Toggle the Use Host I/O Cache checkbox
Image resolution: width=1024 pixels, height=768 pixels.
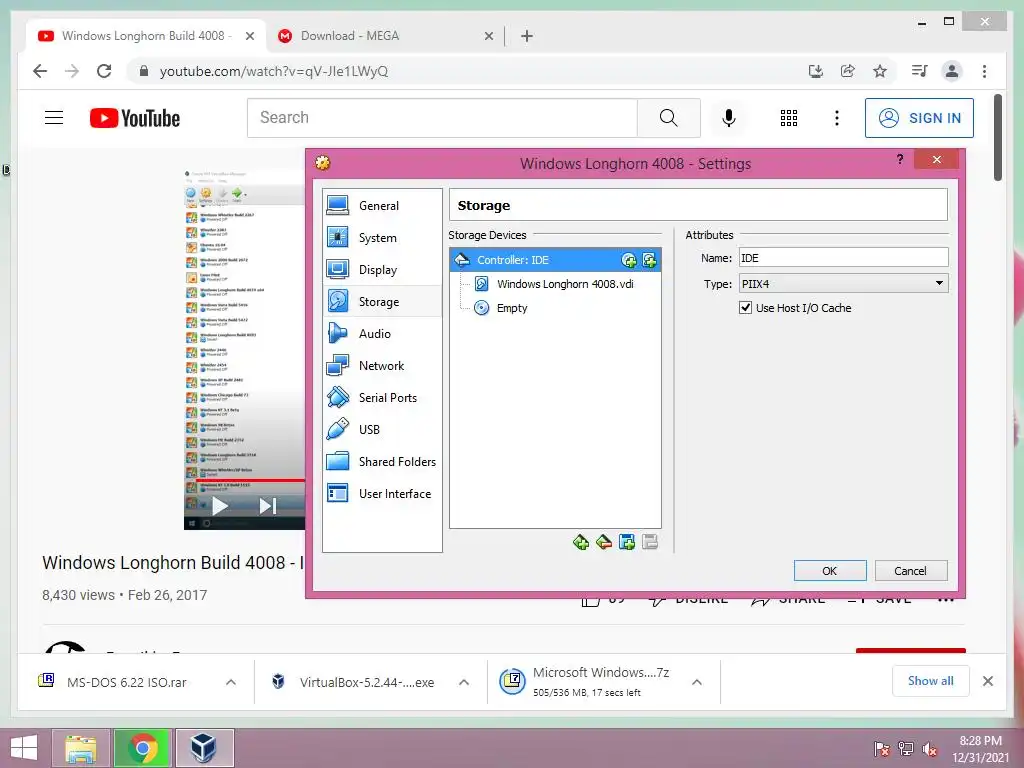745,308
